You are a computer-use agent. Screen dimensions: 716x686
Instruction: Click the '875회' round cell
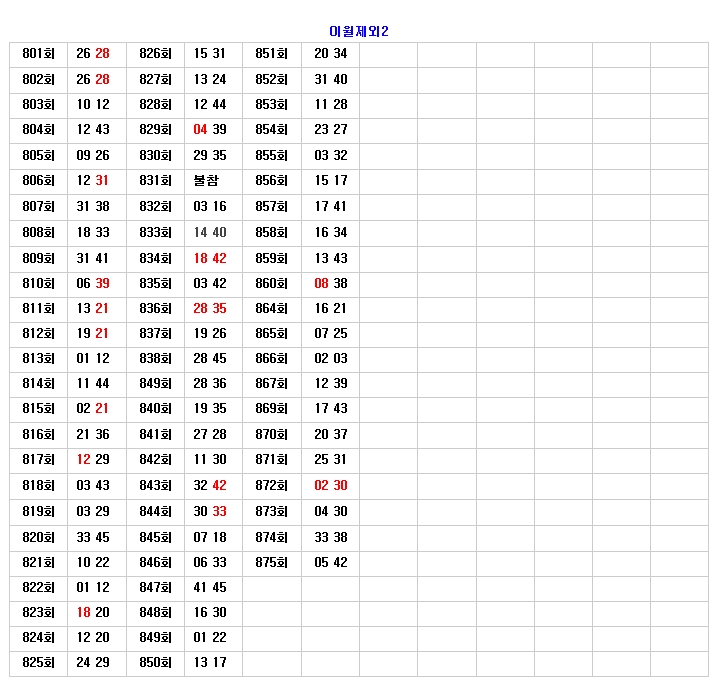tap(271, 562)
